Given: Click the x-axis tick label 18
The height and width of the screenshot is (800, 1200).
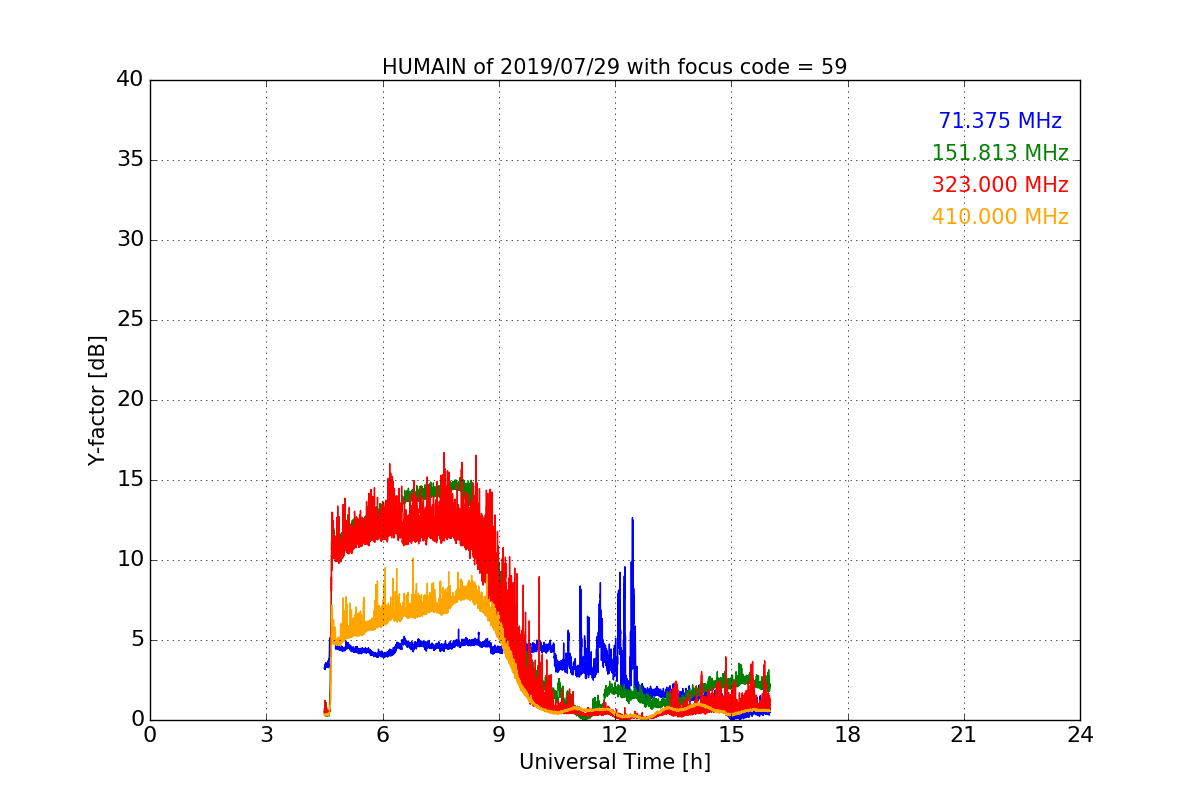Looking at the screenshot, I should [x=848, y=735].
